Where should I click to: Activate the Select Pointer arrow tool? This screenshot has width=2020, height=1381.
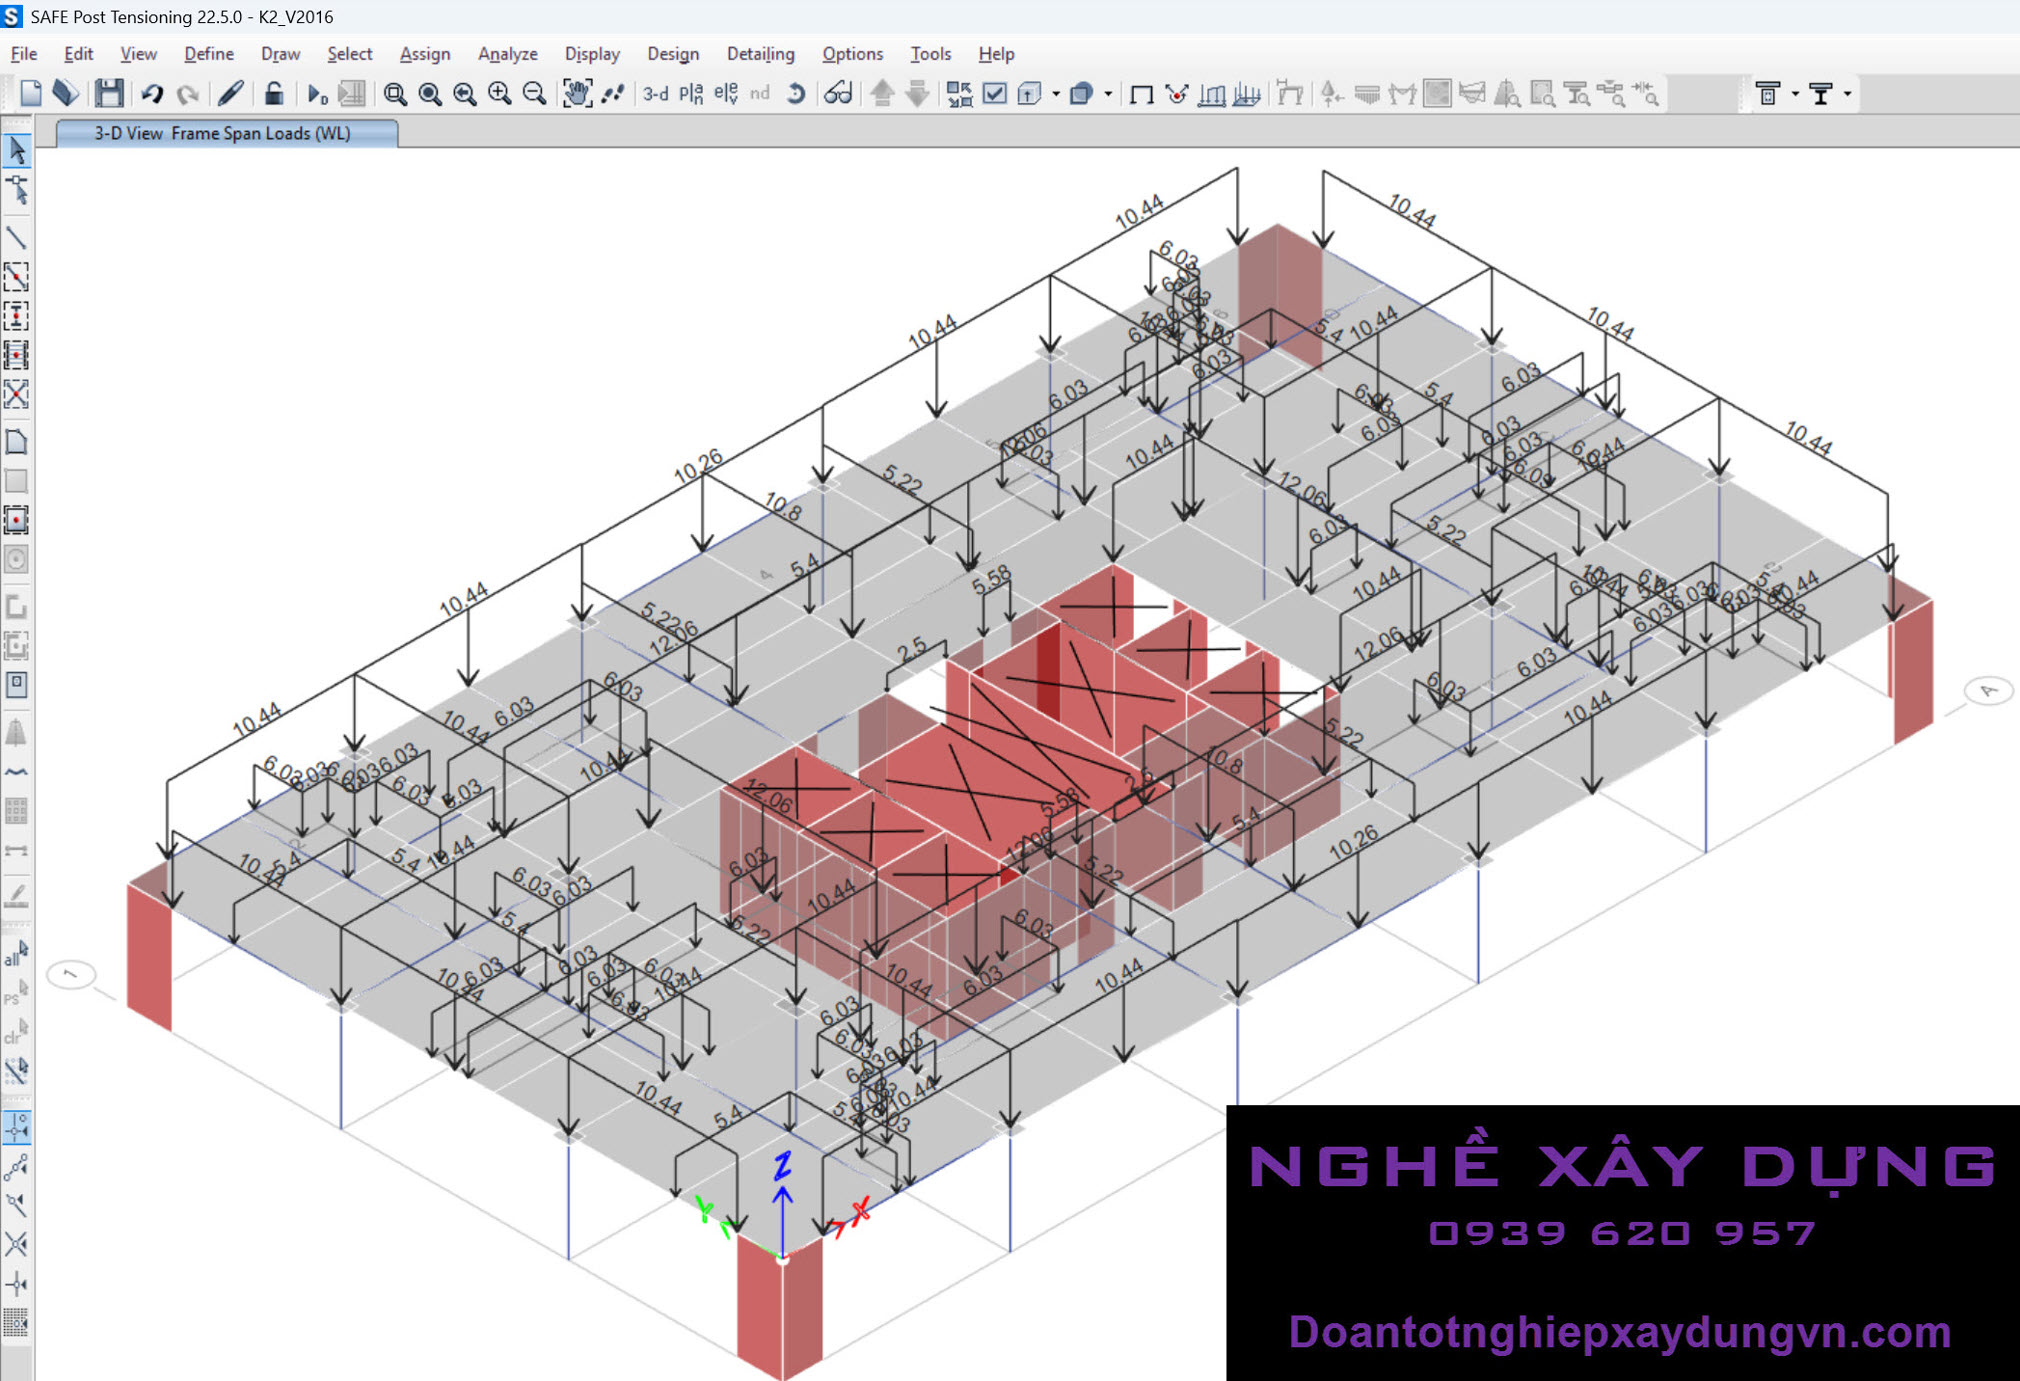(17, 151)
